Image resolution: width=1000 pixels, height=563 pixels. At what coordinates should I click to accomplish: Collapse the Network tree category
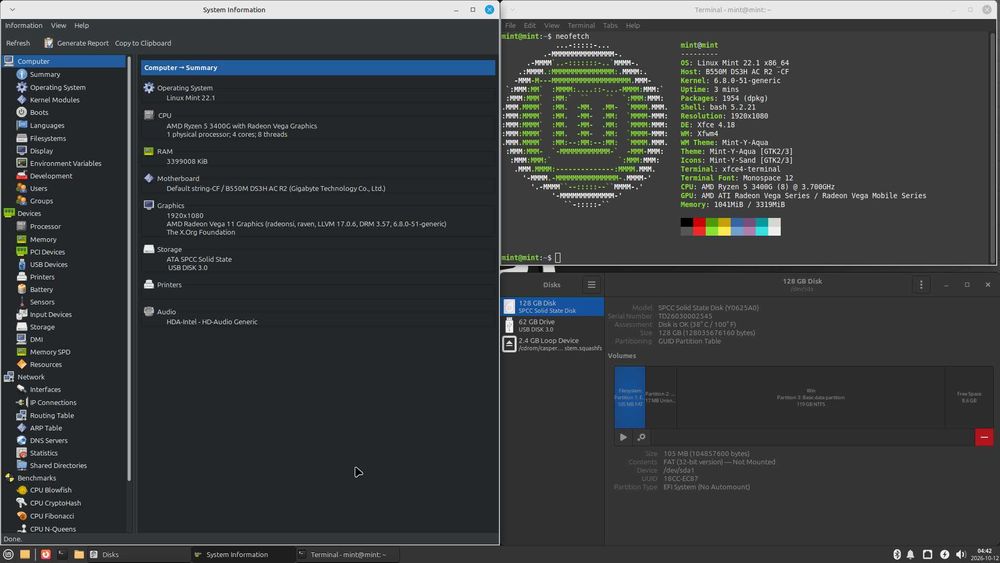tap(31, 377)
